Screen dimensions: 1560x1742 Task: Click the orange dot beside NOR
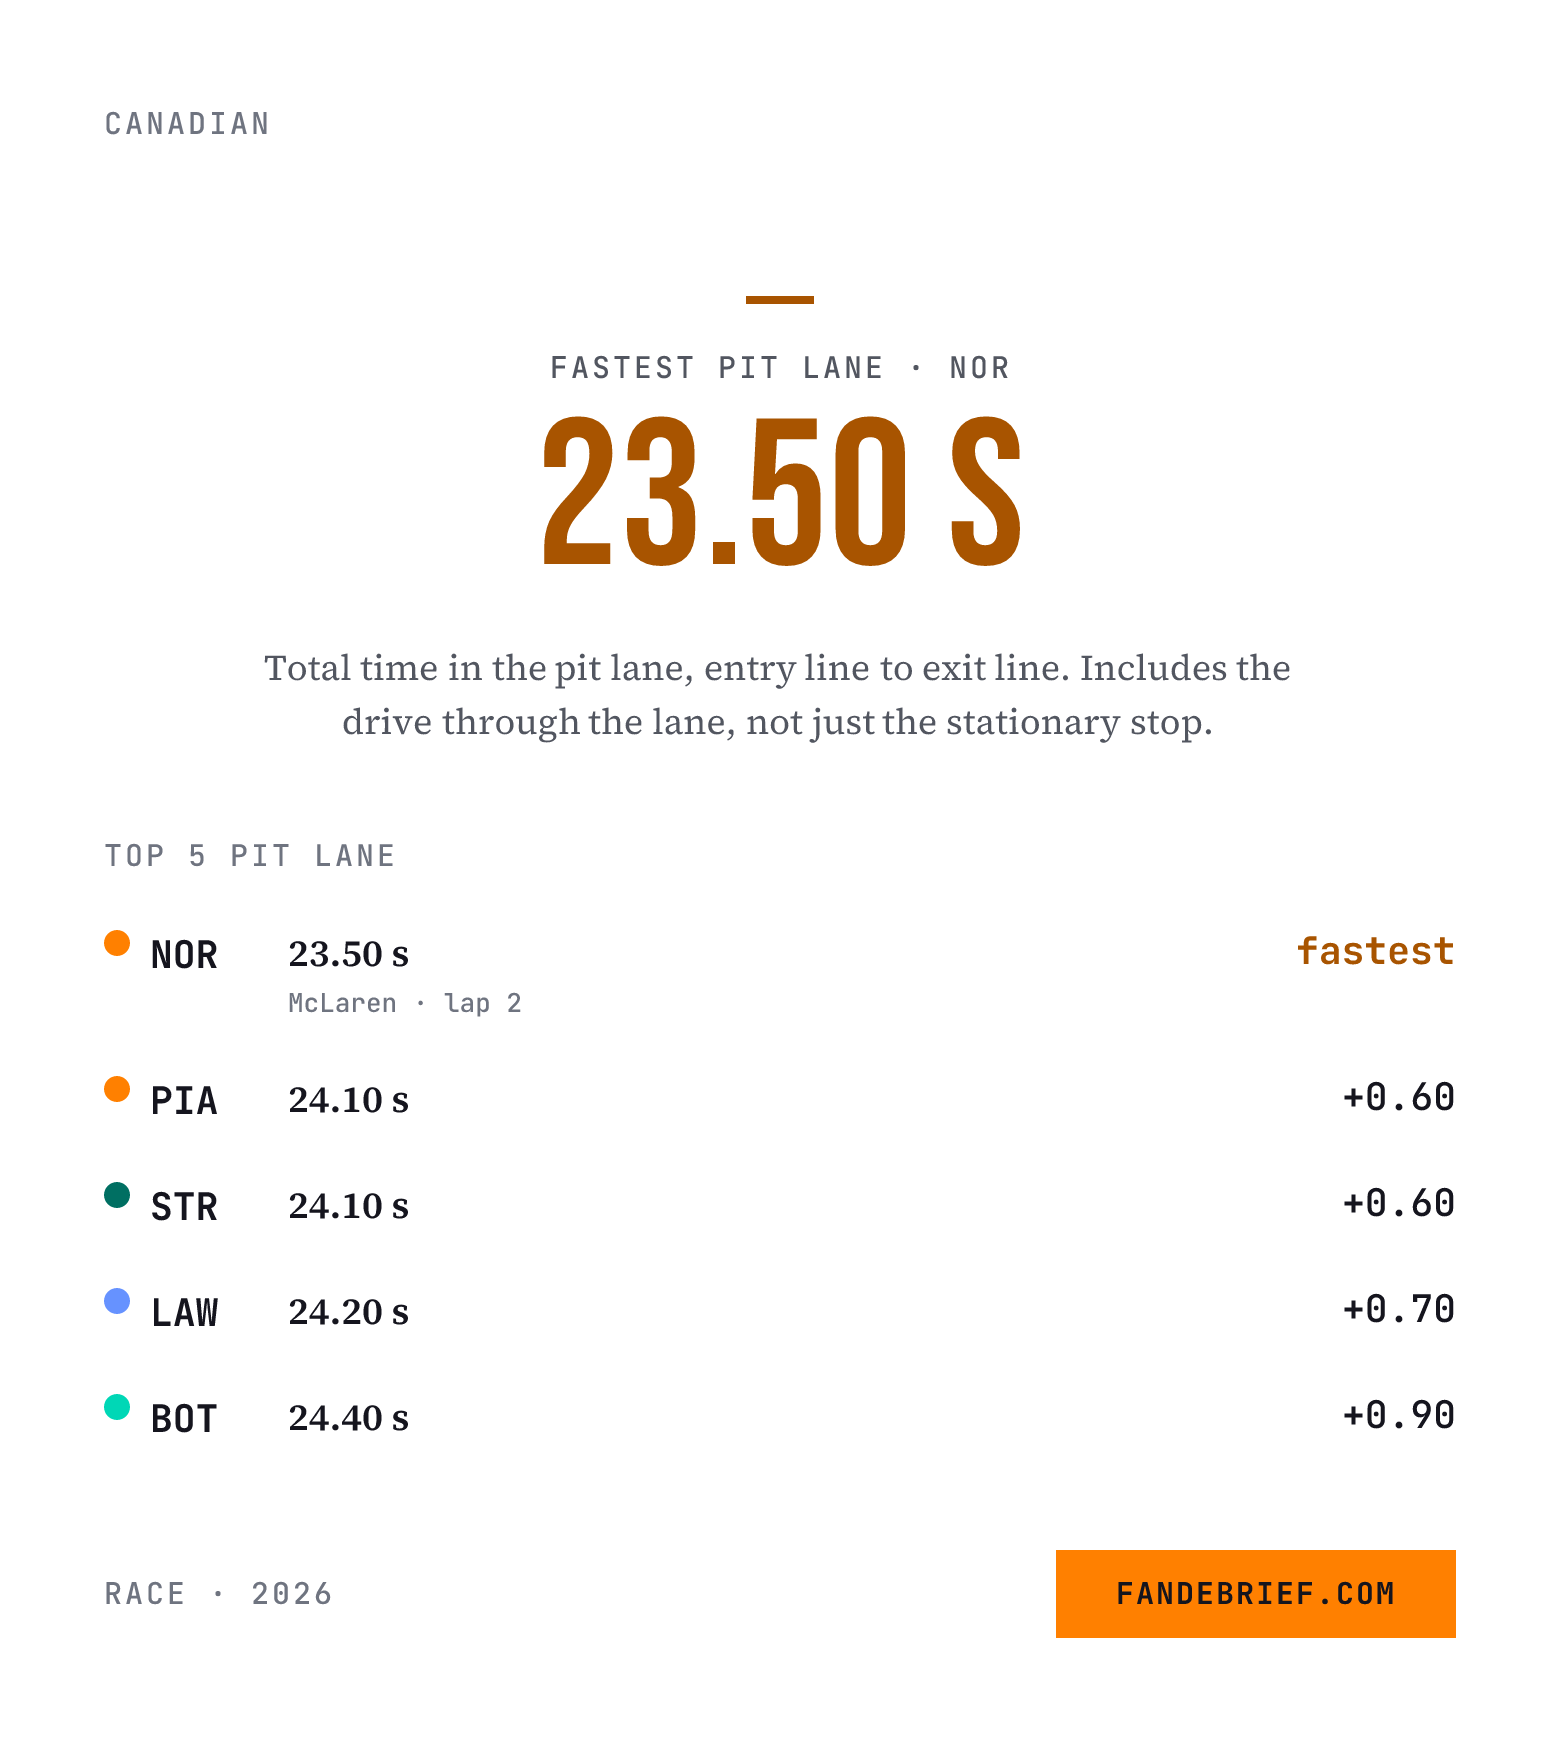(x=117, y=943)
